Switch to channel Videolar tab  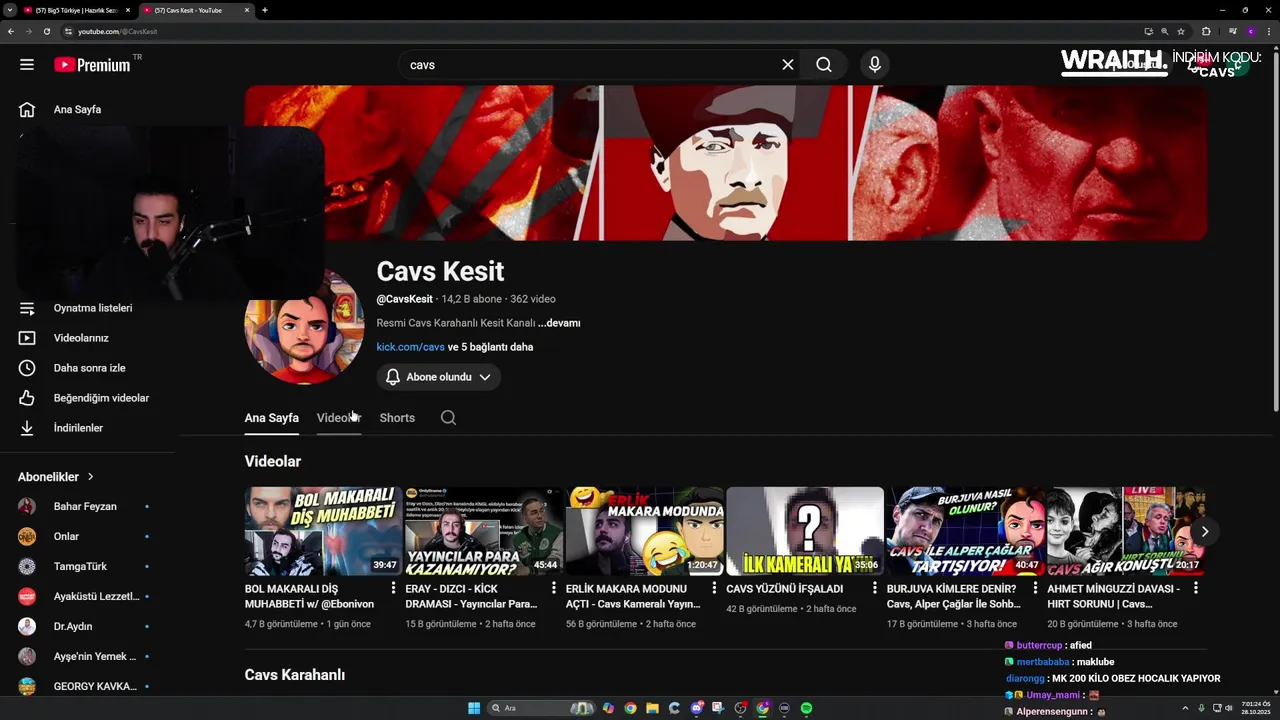pos(339,418)
